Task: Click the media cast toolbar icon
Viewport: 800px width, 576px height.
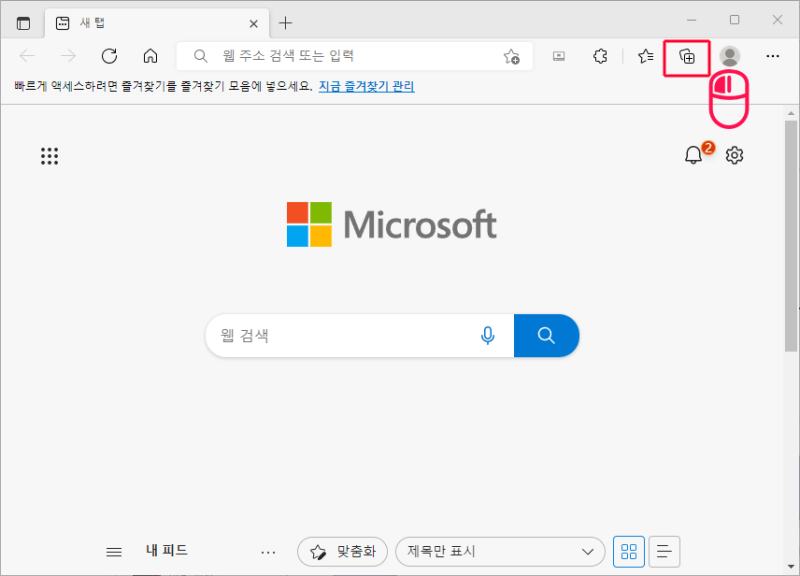Action: pyautogui.click(x=559, y=56)
